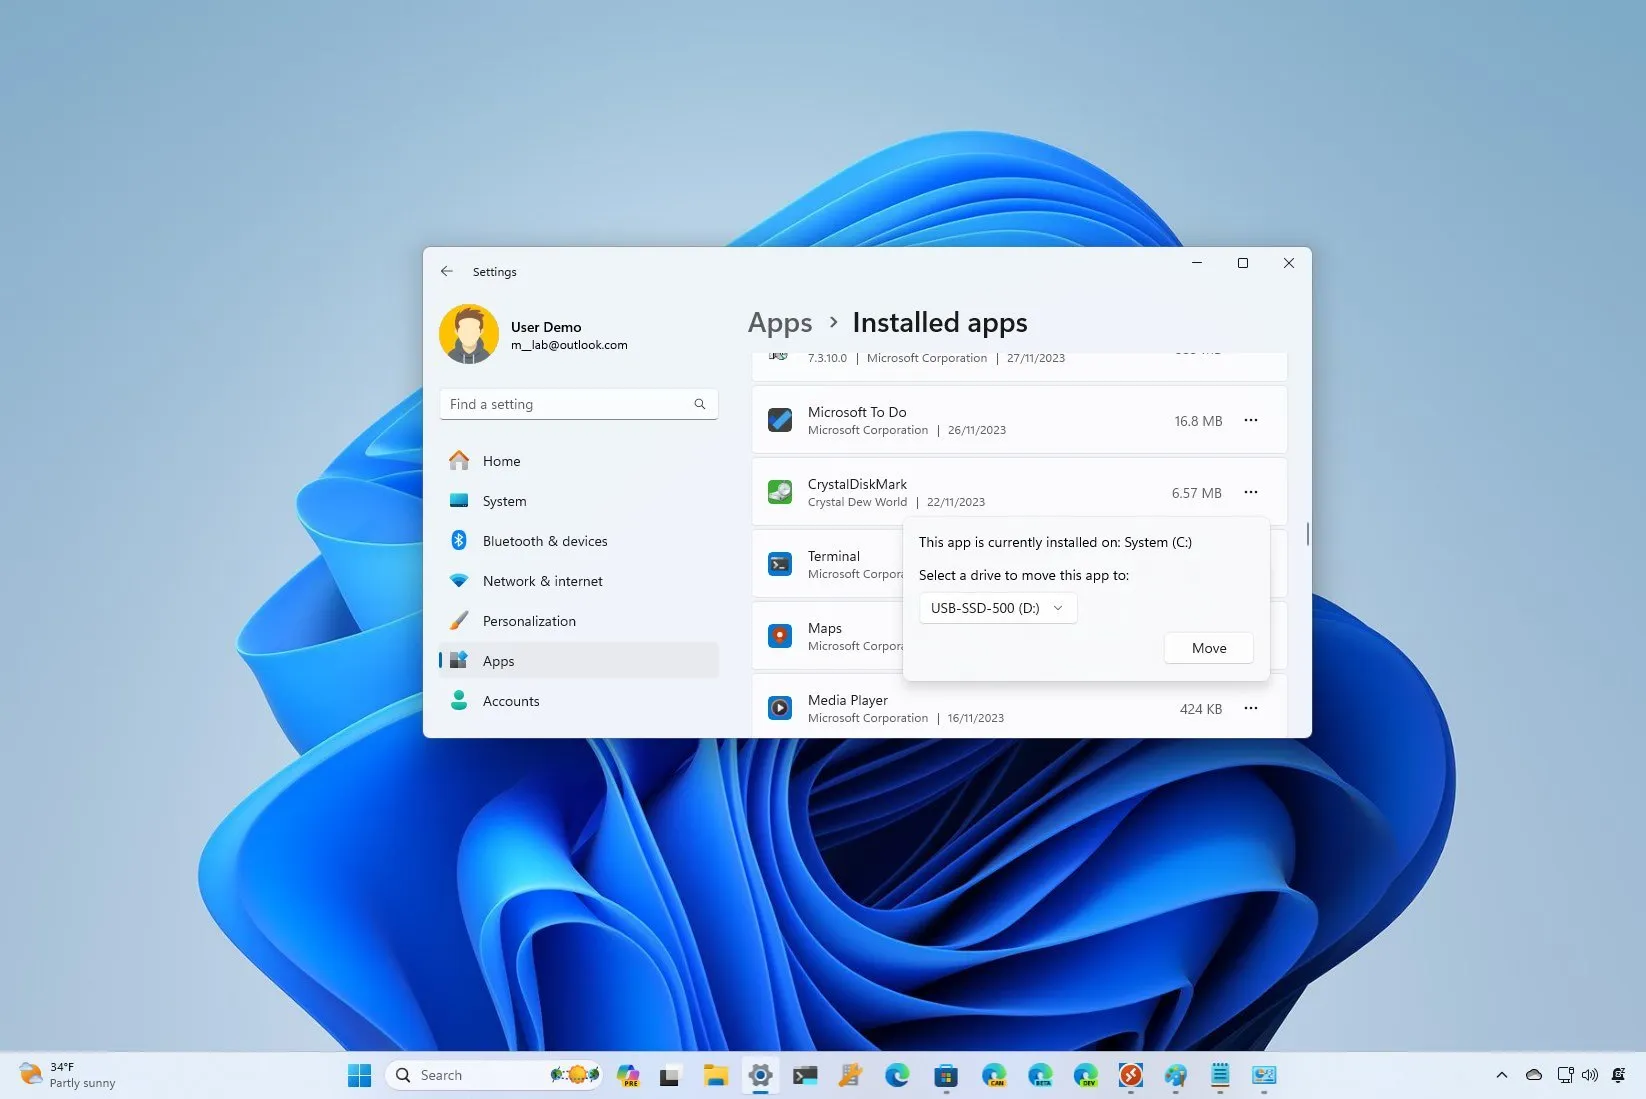Image resolution: width=1646 pixels, height=1099 pixels.
Task: Open the Accounts settings page
Action: point(579,701)
